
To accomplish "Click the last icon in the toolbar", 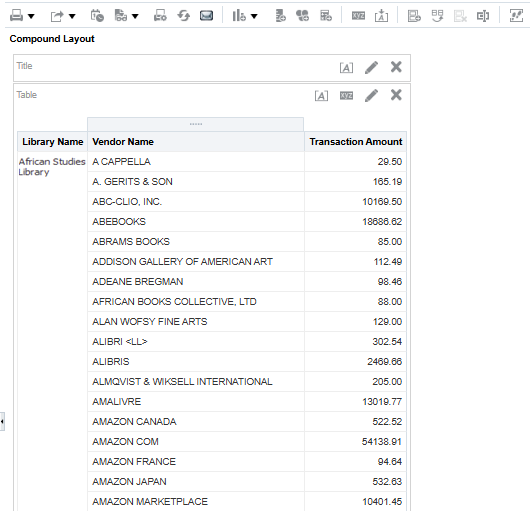I will pos(516,16).
